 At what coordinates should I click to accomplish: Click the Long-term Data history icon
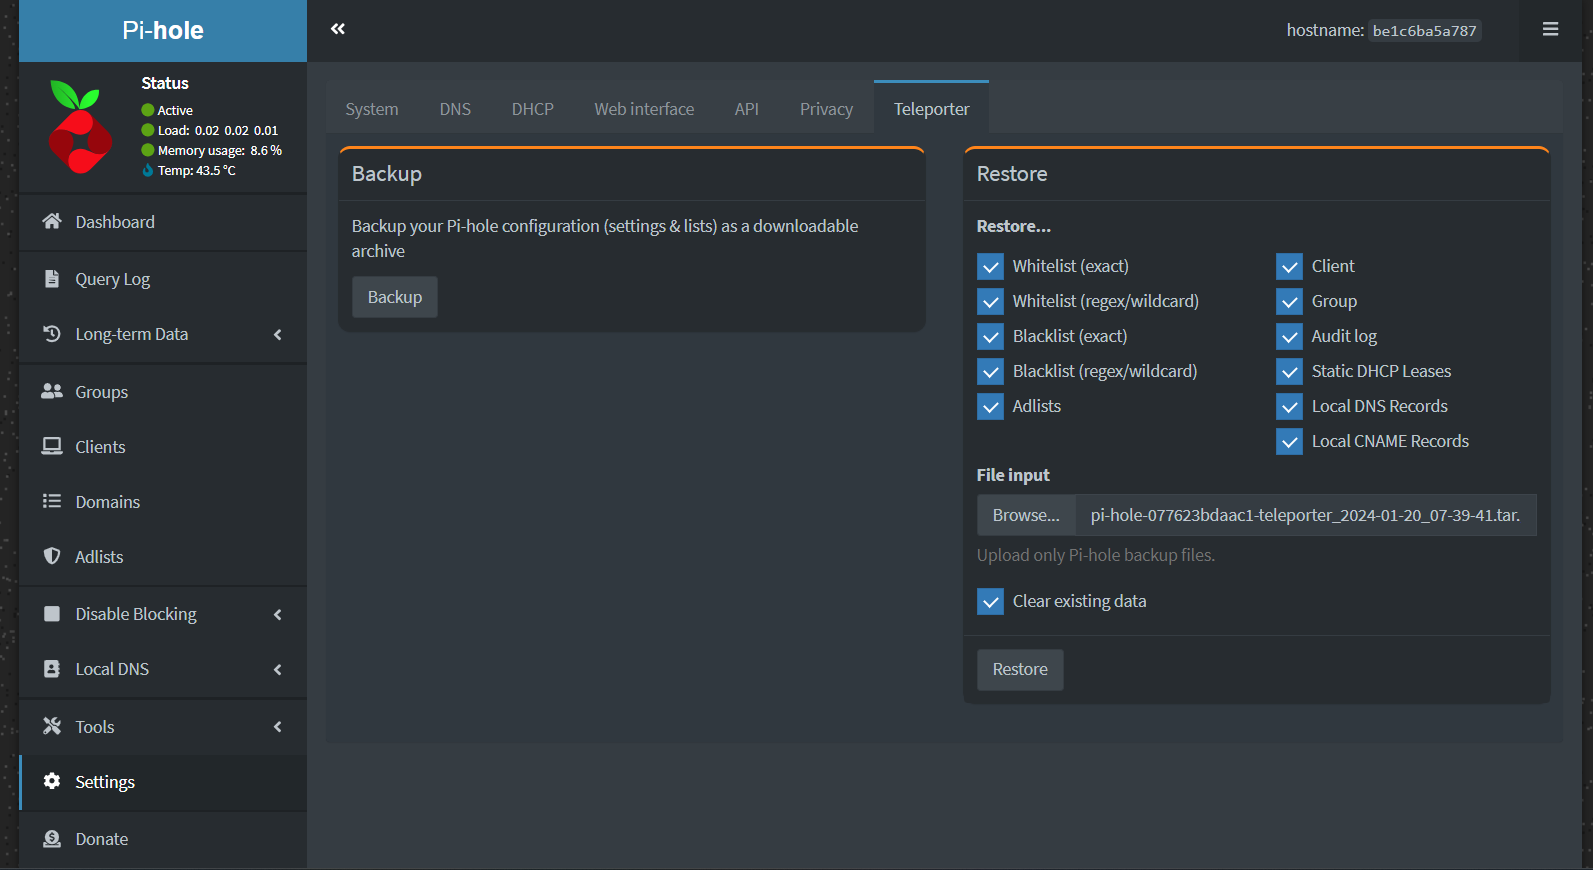coord(52,333)
